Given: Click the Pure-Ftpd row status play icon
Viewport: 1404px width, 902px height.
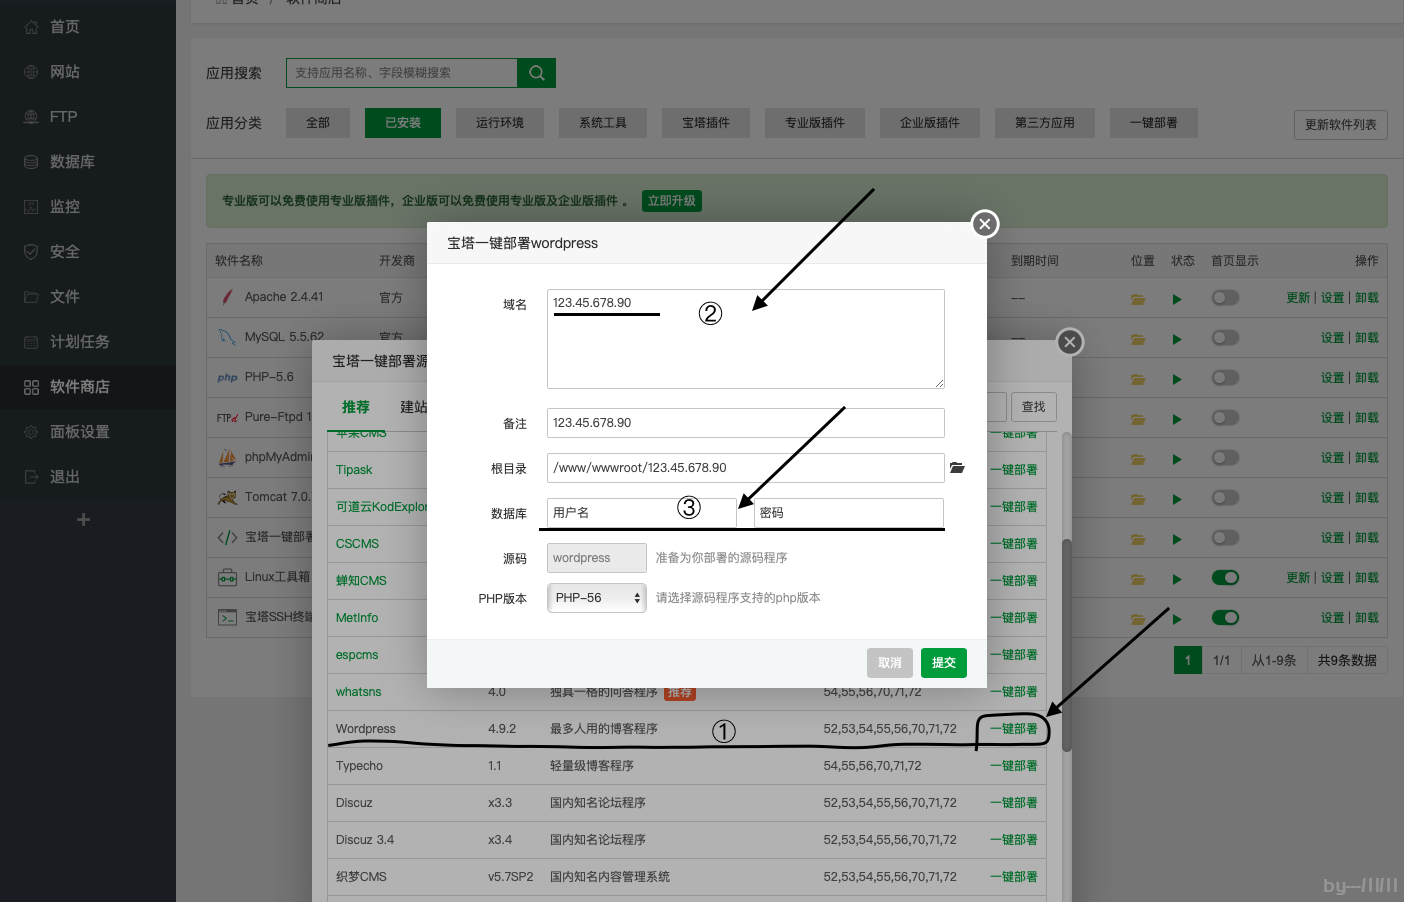Looking at the screenshot, I should click(1177, 419).
